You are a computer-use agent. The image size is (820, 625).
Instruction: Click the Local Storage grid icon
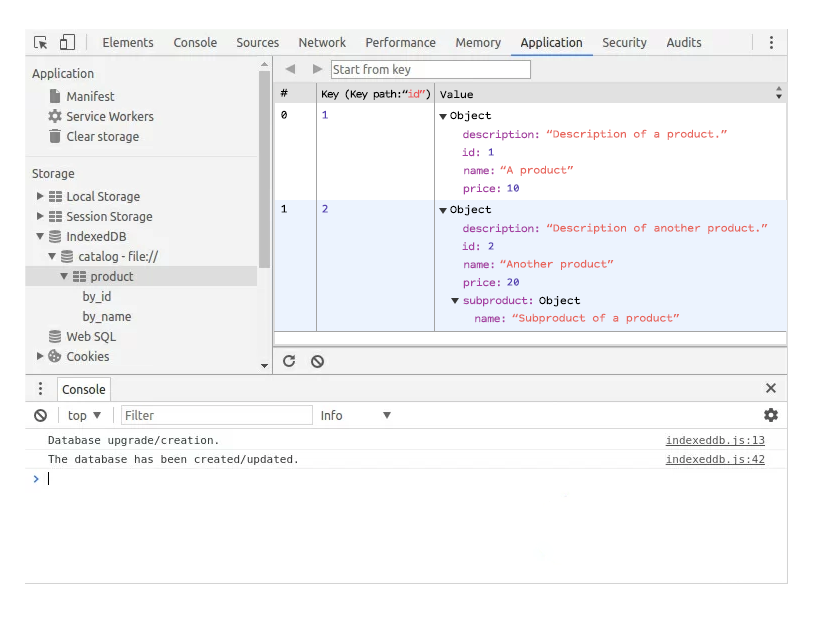point(55,196)
